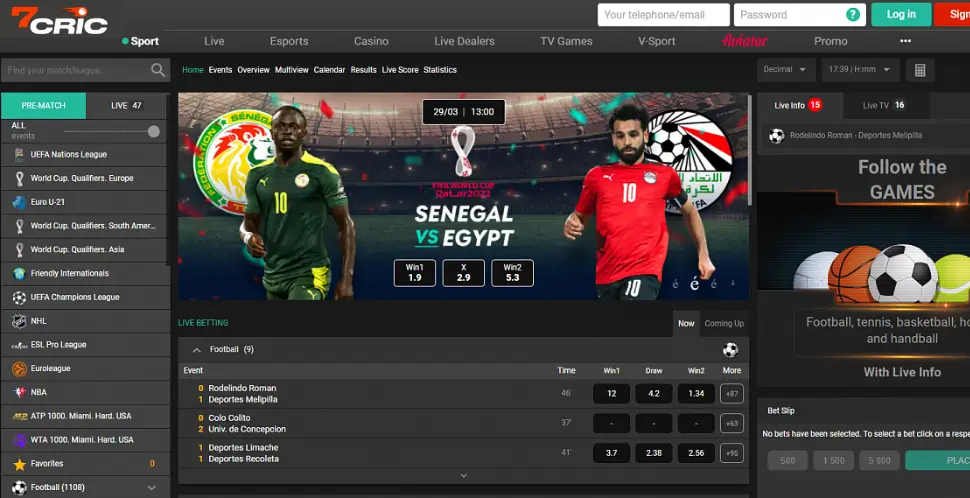Image resolution: width=970 pixels, height=498 pixels.
Task: Open the Casino menu item
Action: (x=371, y=41)
